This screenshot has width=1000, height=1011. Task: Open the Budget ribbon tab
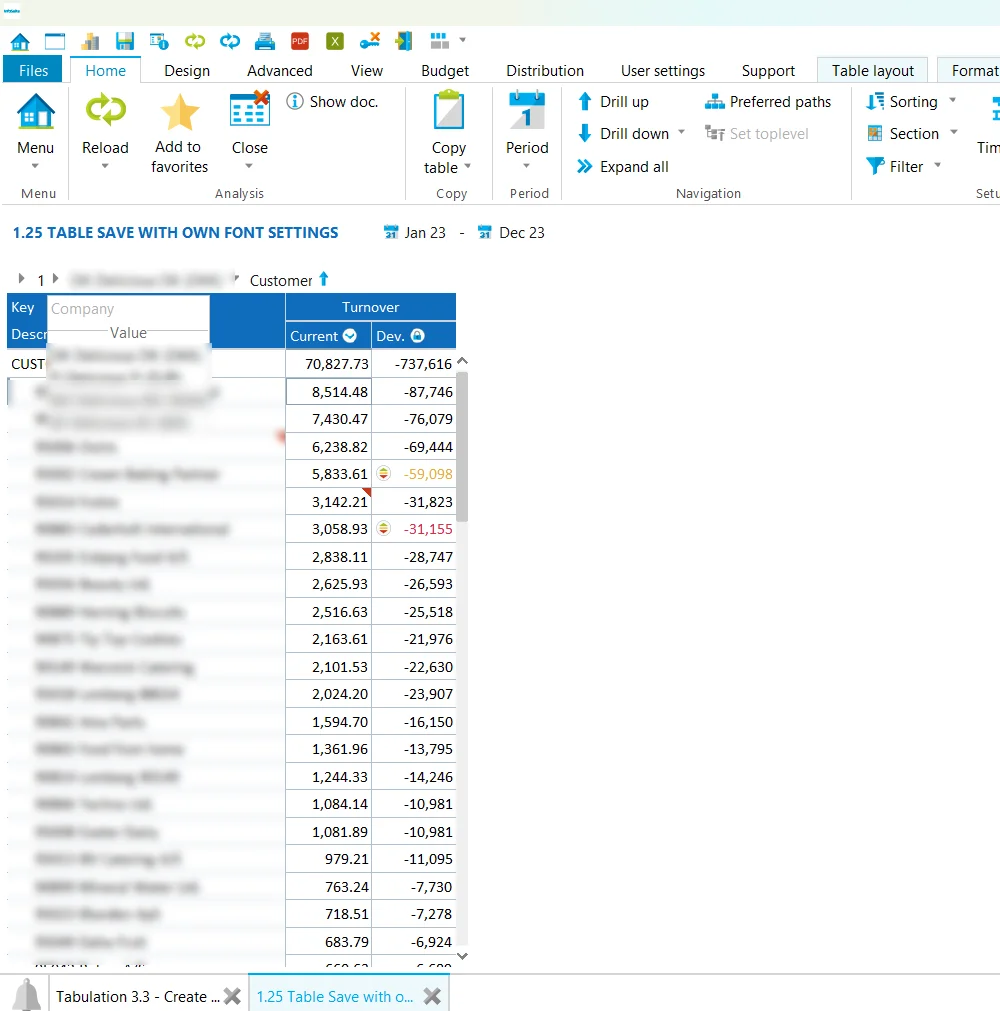(x=445, y=70)
